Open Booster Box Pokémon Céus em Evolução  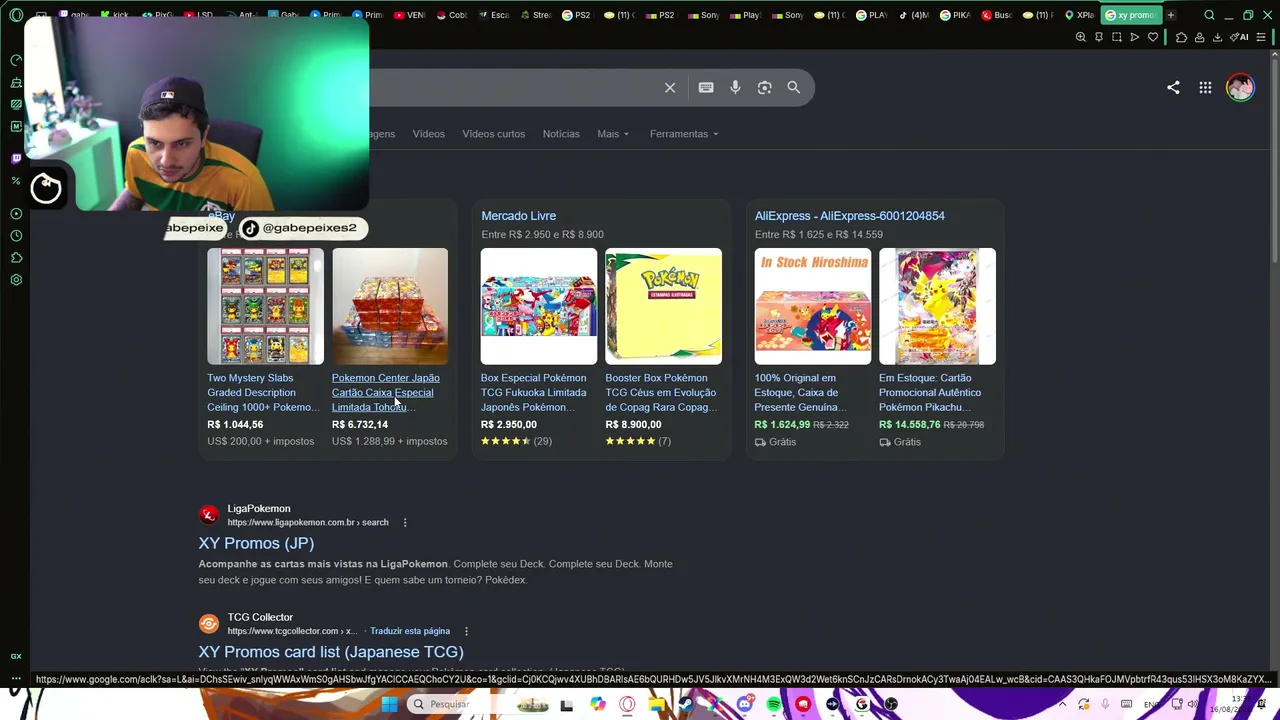(660, 392)
